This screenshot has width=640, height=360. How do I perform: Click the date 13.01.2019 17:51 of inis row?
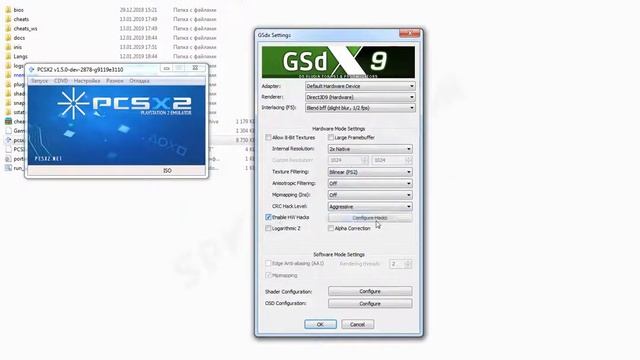[x=138, y=47]
